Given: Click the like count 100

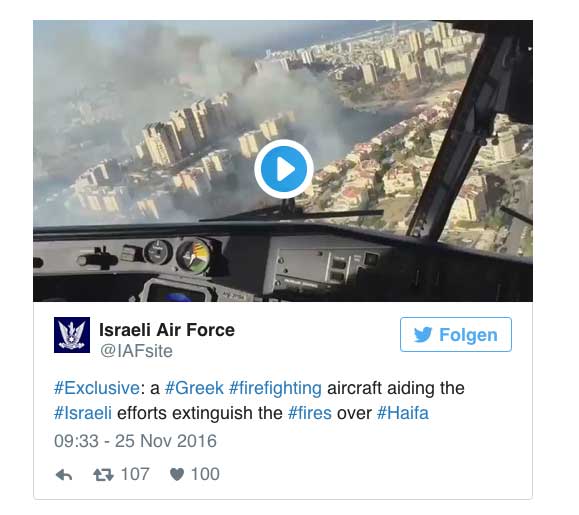Looking at the screenshot, I should (x=205, y=474).
